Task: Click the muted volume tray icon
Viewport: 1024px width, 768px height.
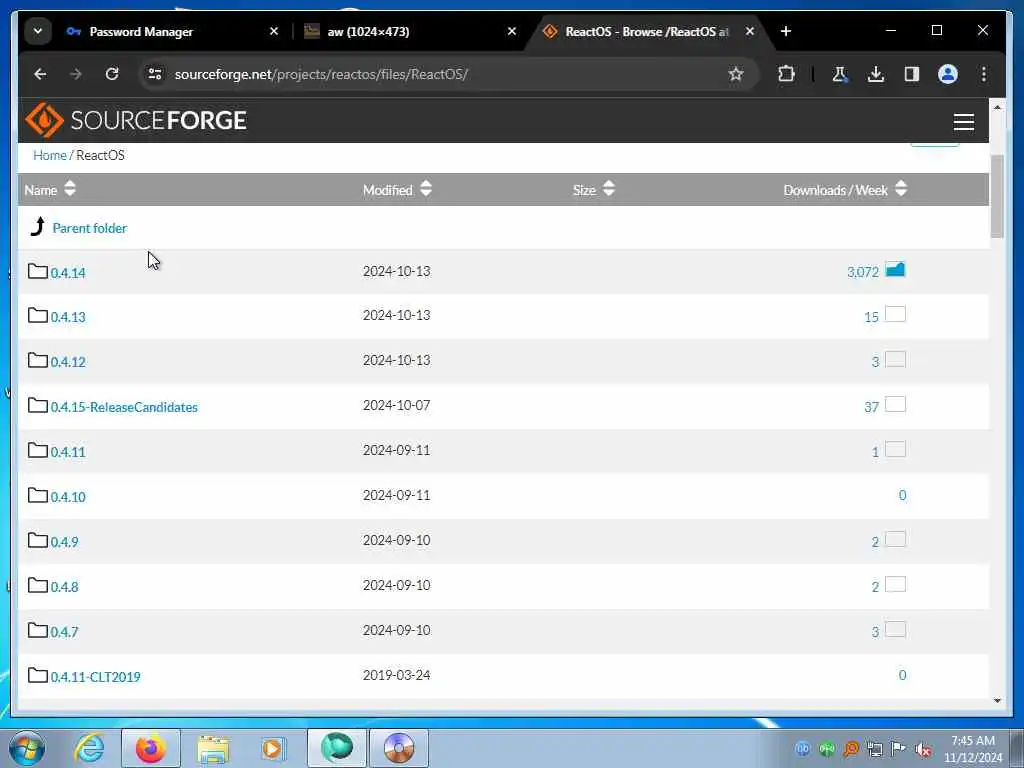Action: pyautogui.click(x=923, y=750)
